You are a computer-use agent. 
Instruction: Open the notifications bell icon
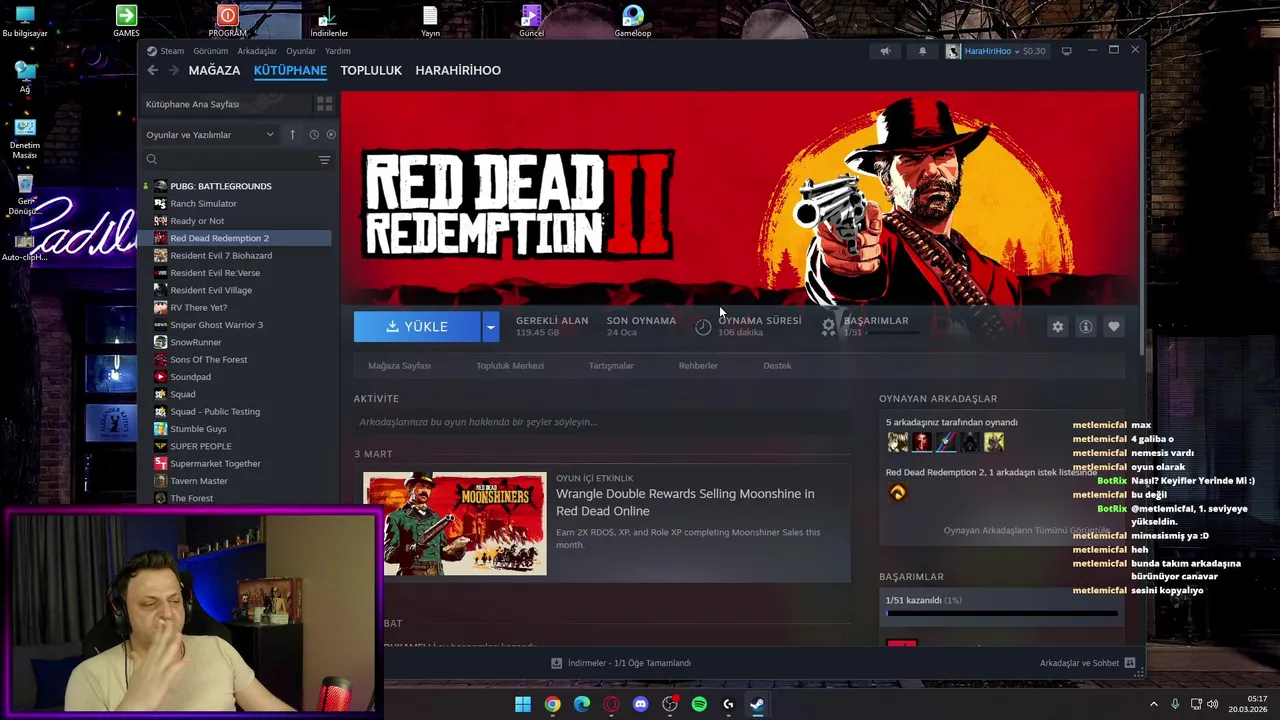coord(922,51)
